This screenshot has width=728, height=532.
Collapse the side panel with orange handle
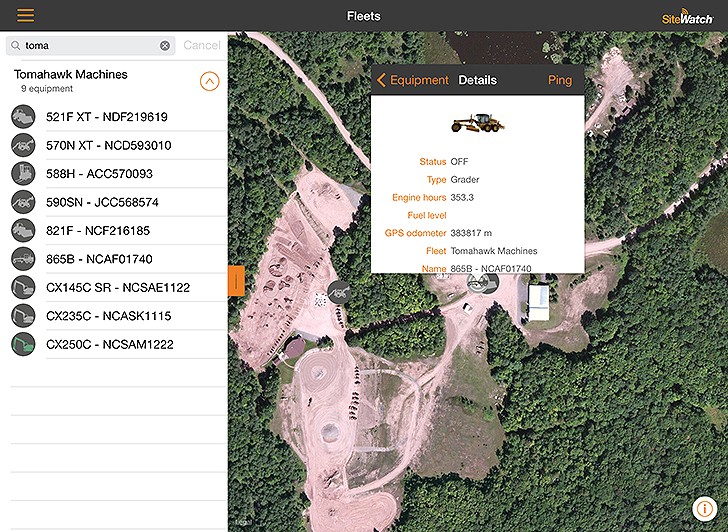[236, 281]
